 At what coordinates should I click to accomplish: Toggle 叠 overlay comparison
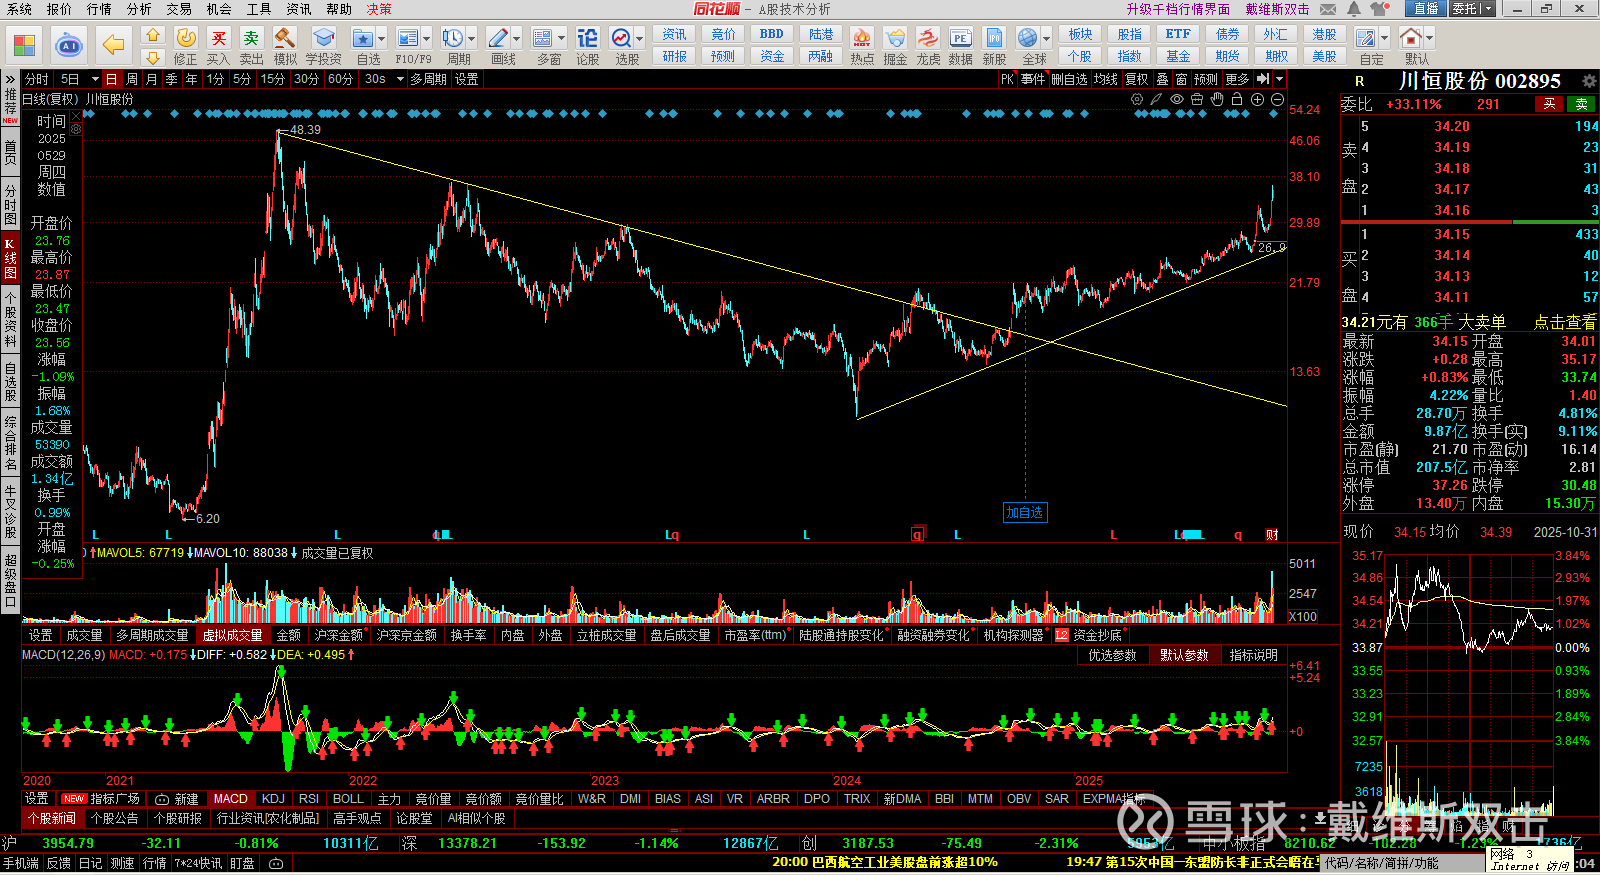pos(1162,79)
